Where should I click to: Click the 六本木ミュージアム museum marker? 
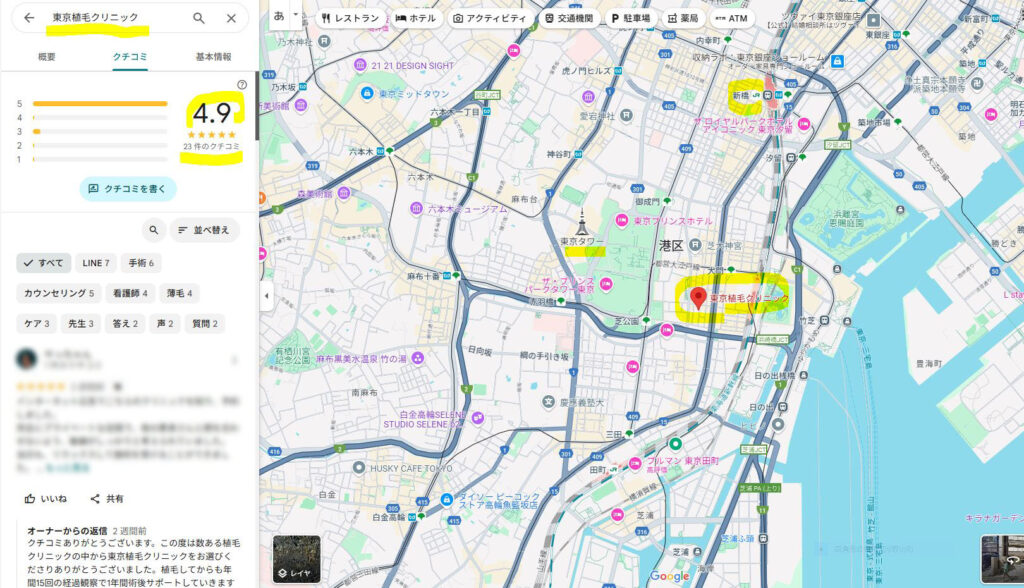point(417,209)
